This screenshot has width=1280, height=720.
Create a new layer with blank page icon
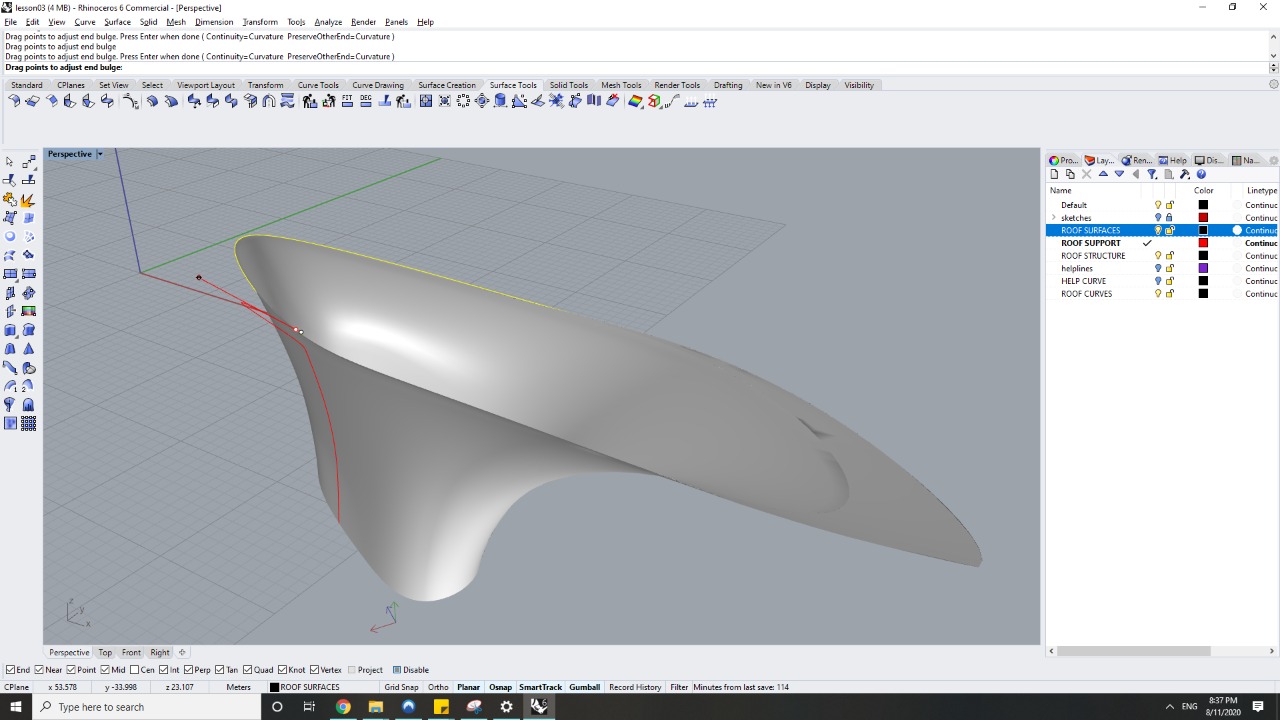pos(1054,174)
